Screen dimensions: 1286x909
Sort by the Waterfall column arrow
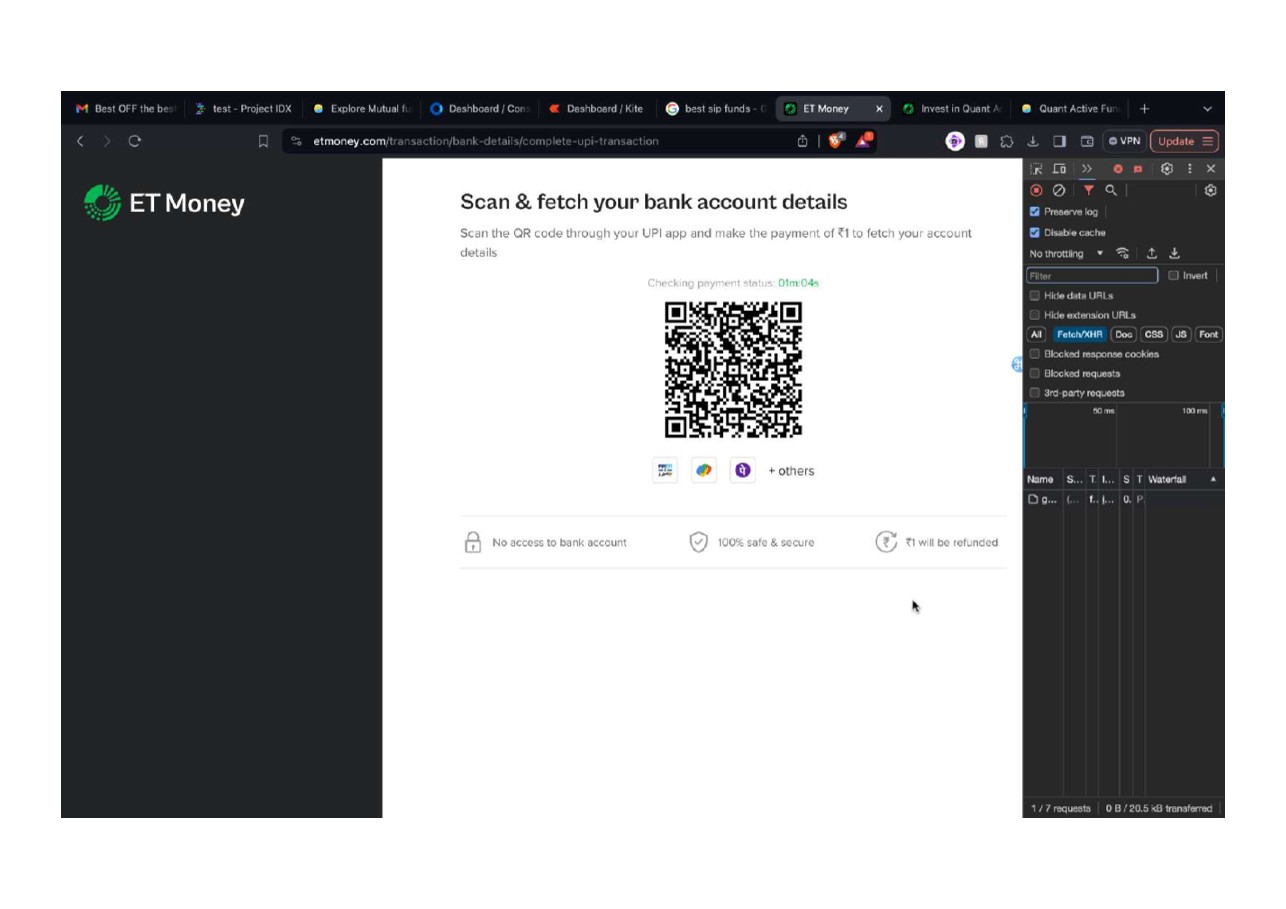[x=1213, y=480]
